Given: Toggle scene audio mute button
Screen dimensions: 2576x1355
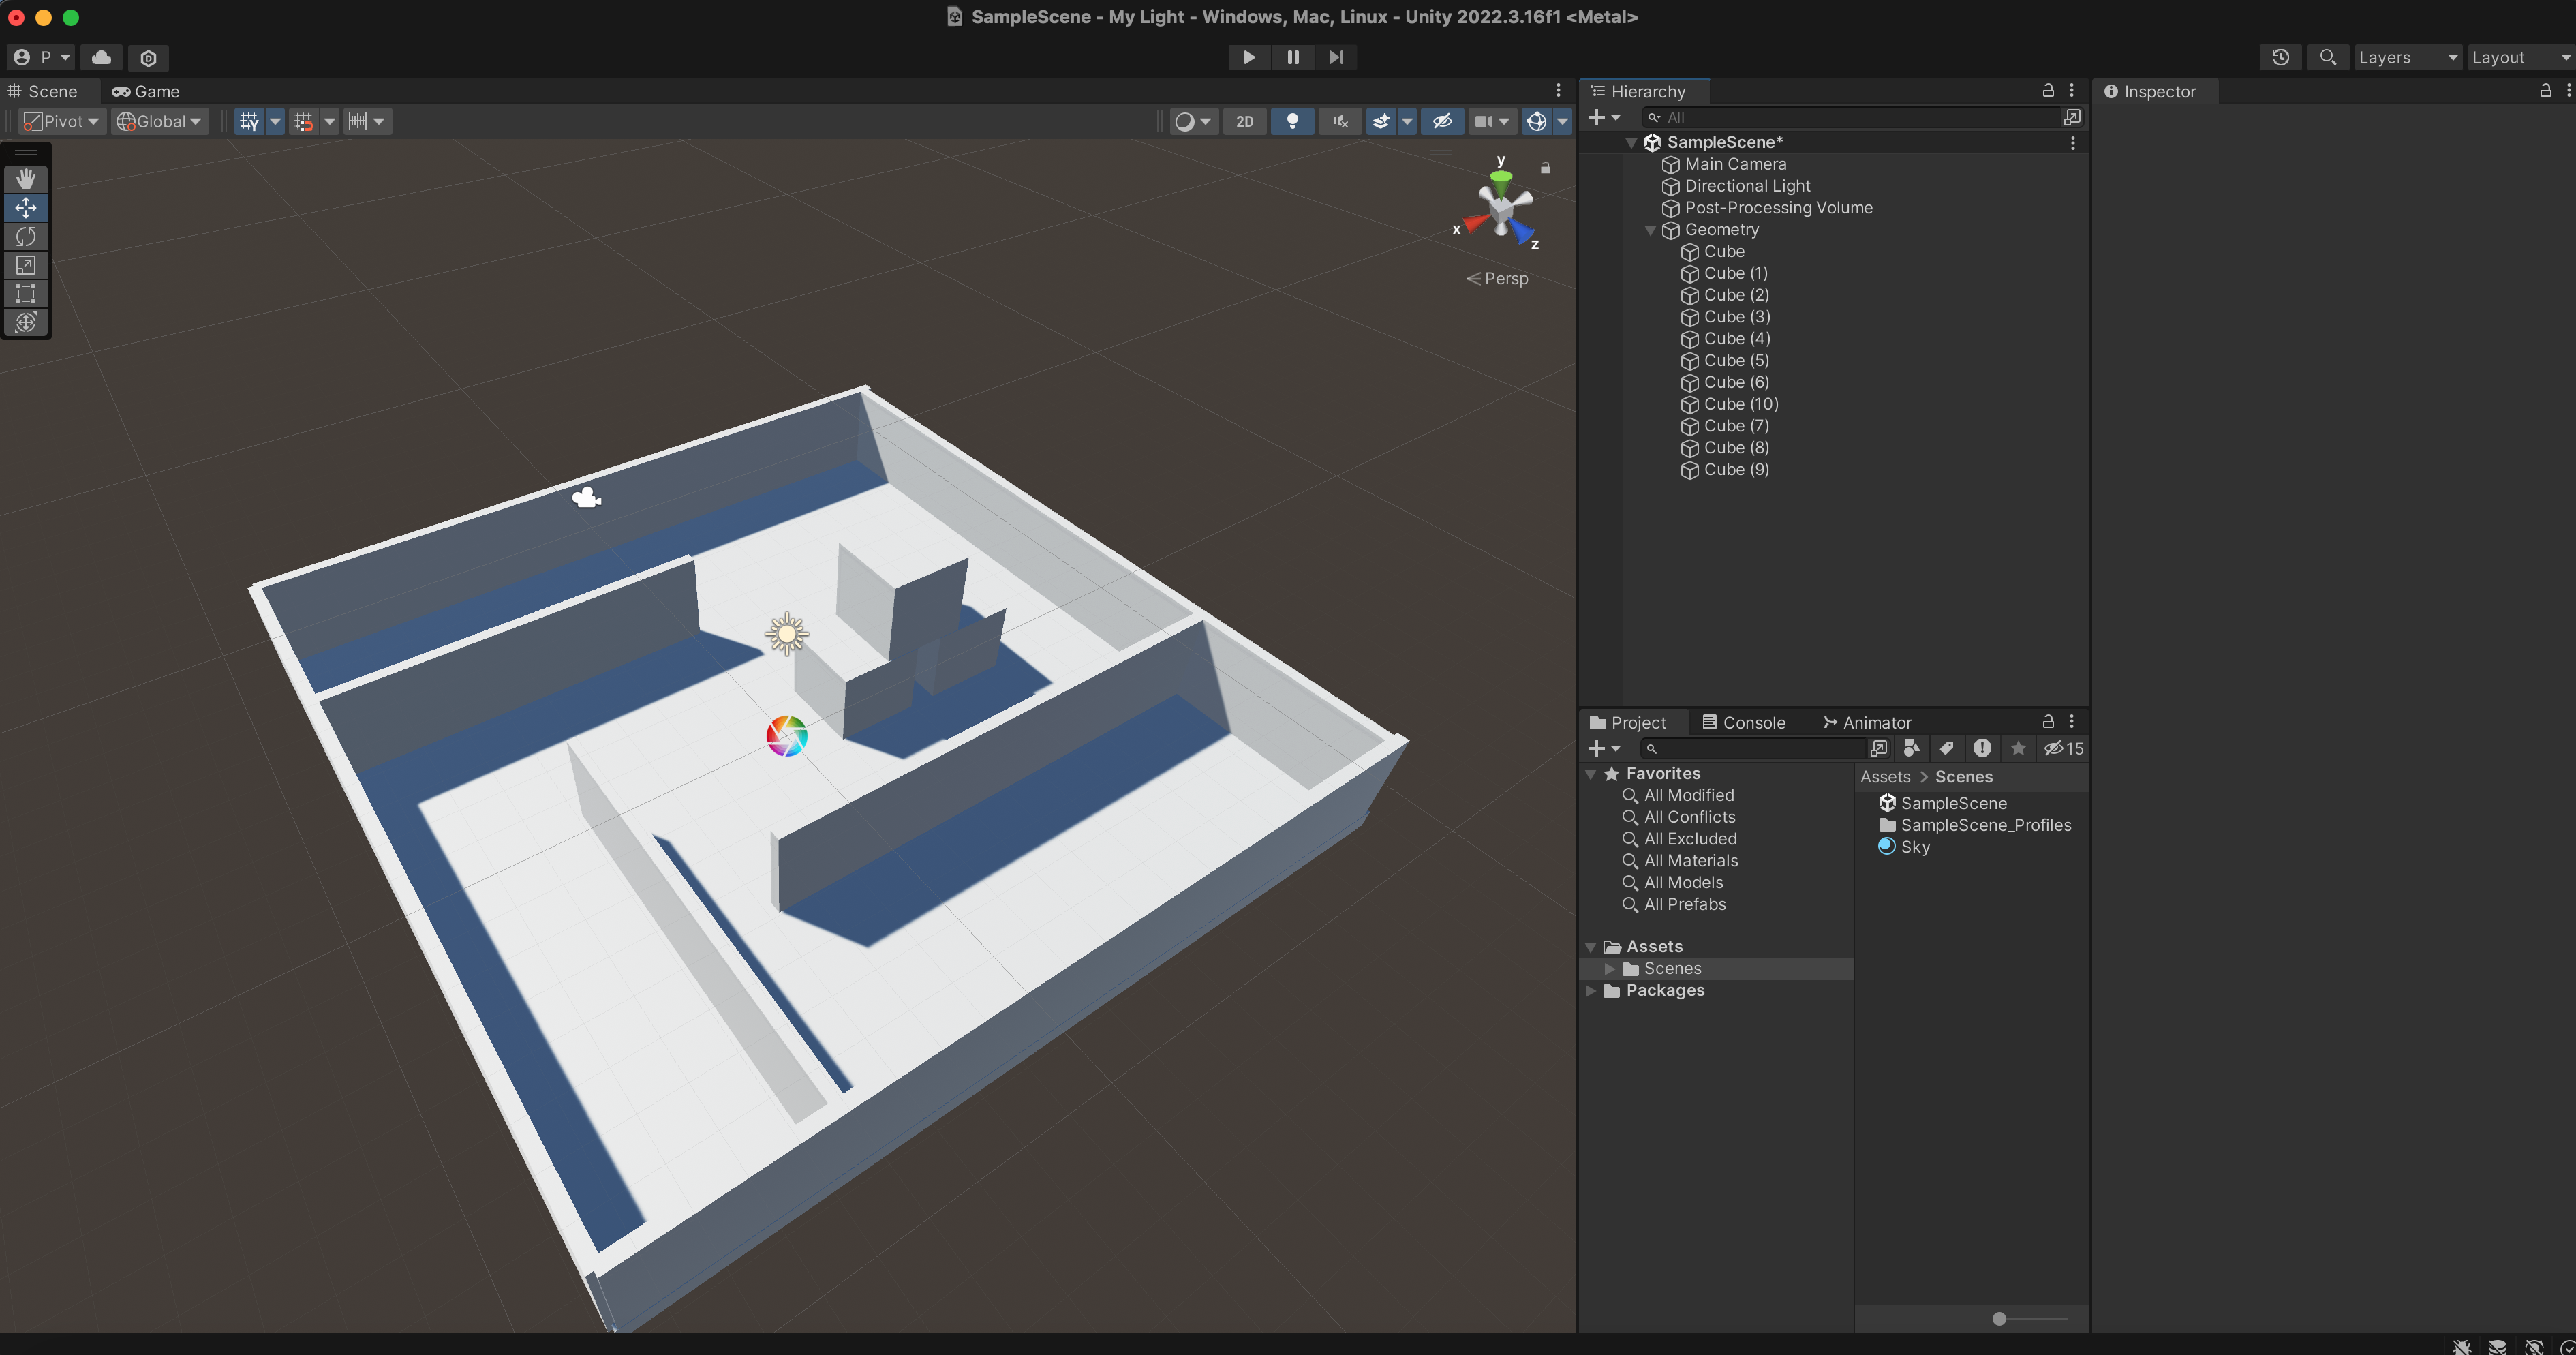Looking at the screenshot, I should 1340,121.
